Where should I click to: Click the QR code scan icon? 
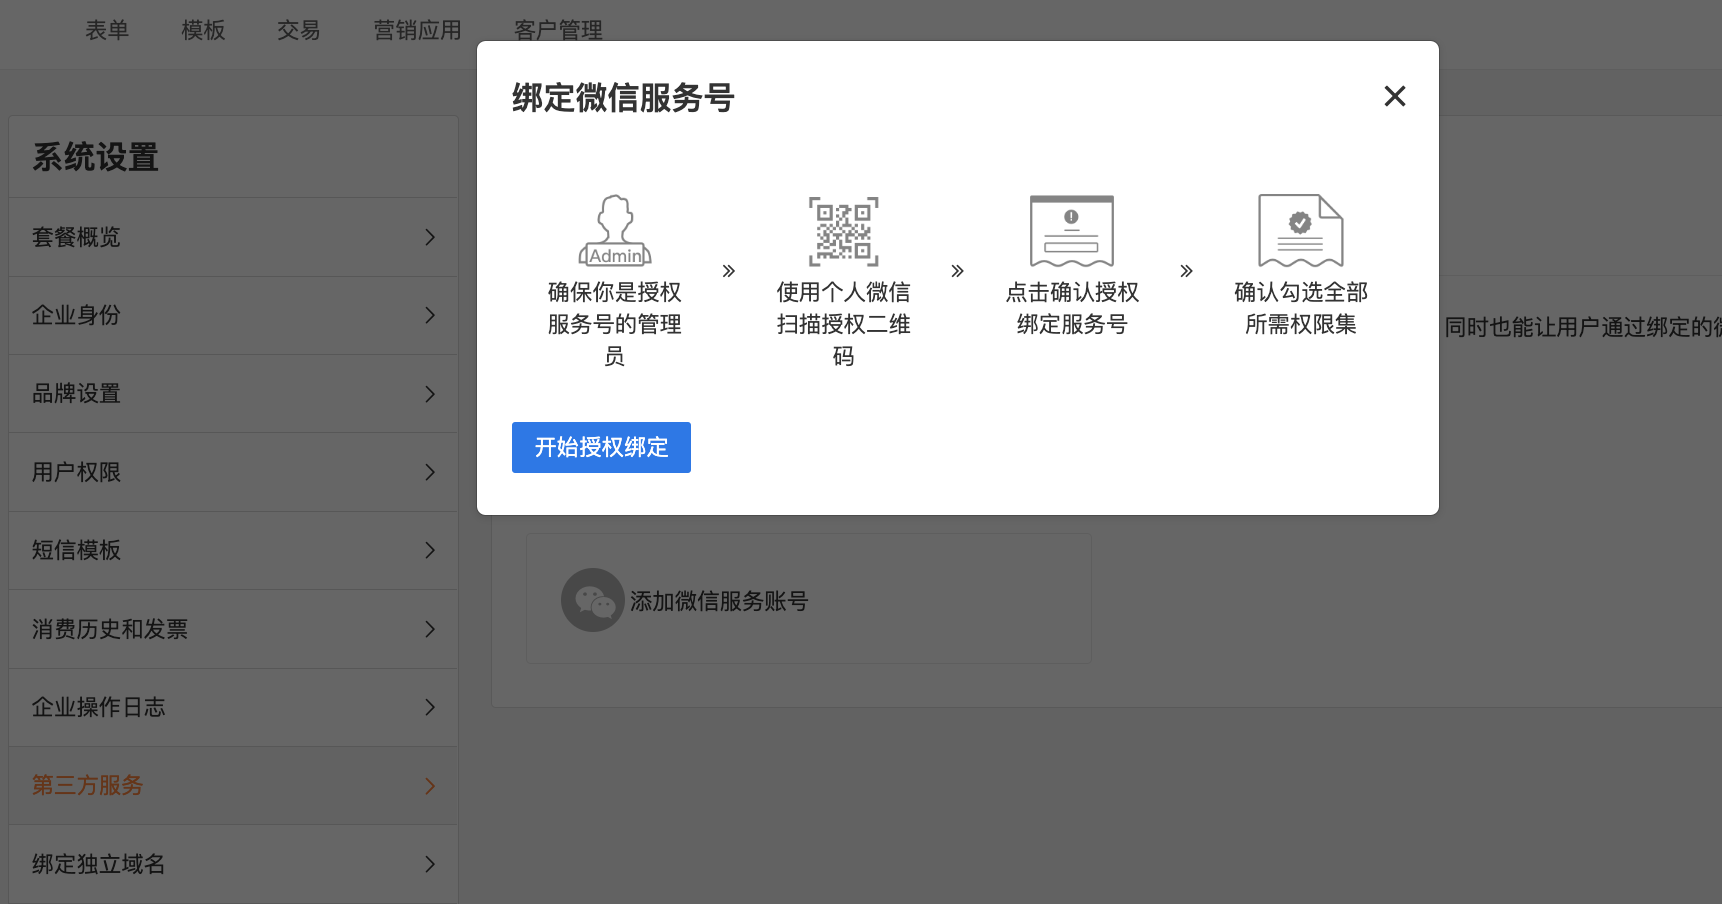[844, 231]
